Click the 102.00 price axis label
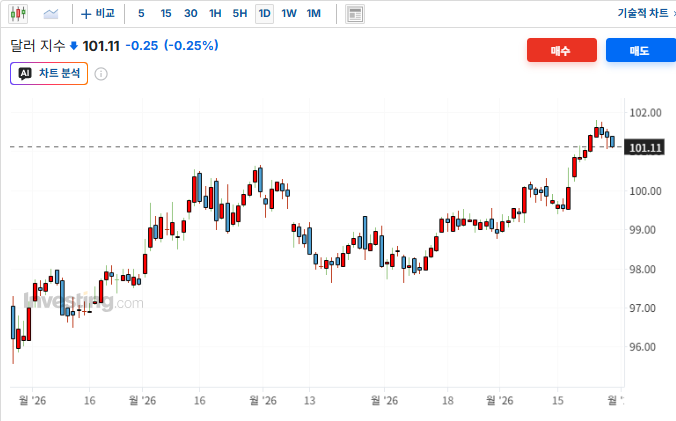The image size is (676, 421). [x=645, y=113]
